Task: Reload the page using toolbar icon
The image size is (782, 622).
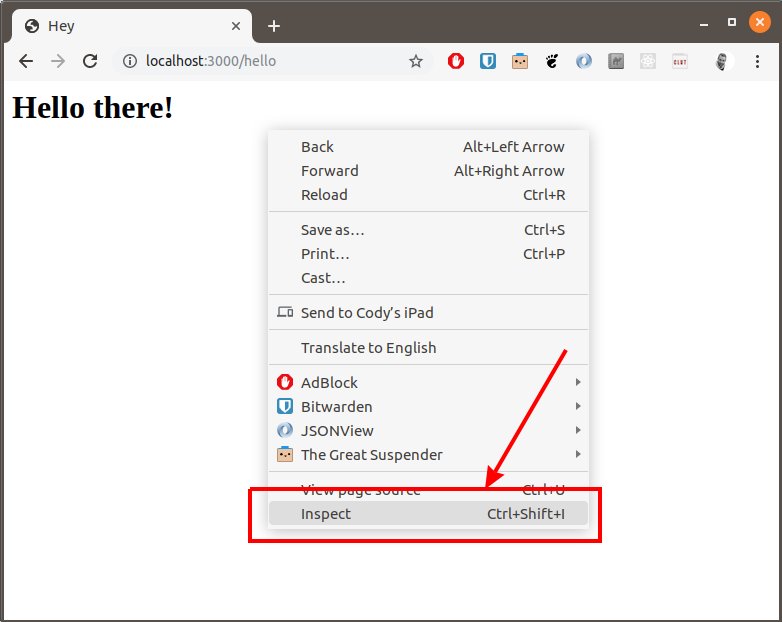Action: click(x=90, y=61)
